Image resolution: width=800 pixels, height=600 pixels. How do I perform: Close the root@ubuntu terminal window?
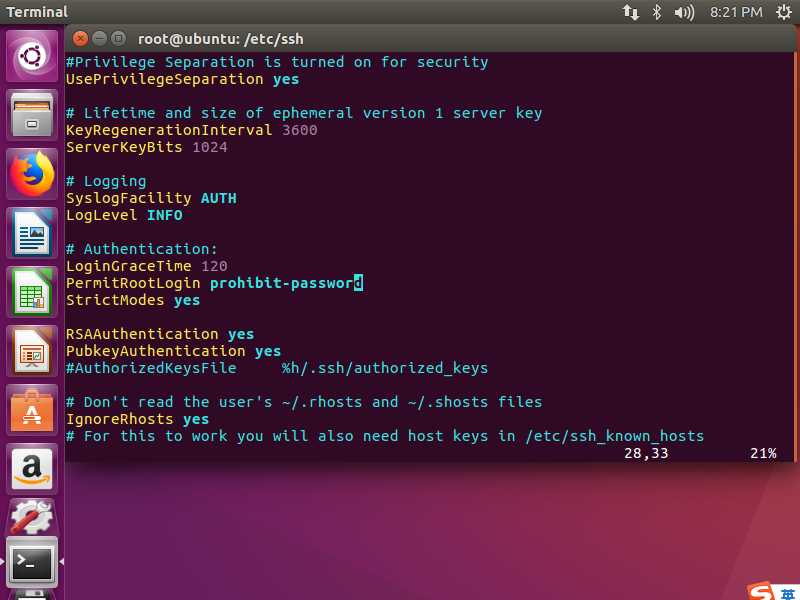80,38
